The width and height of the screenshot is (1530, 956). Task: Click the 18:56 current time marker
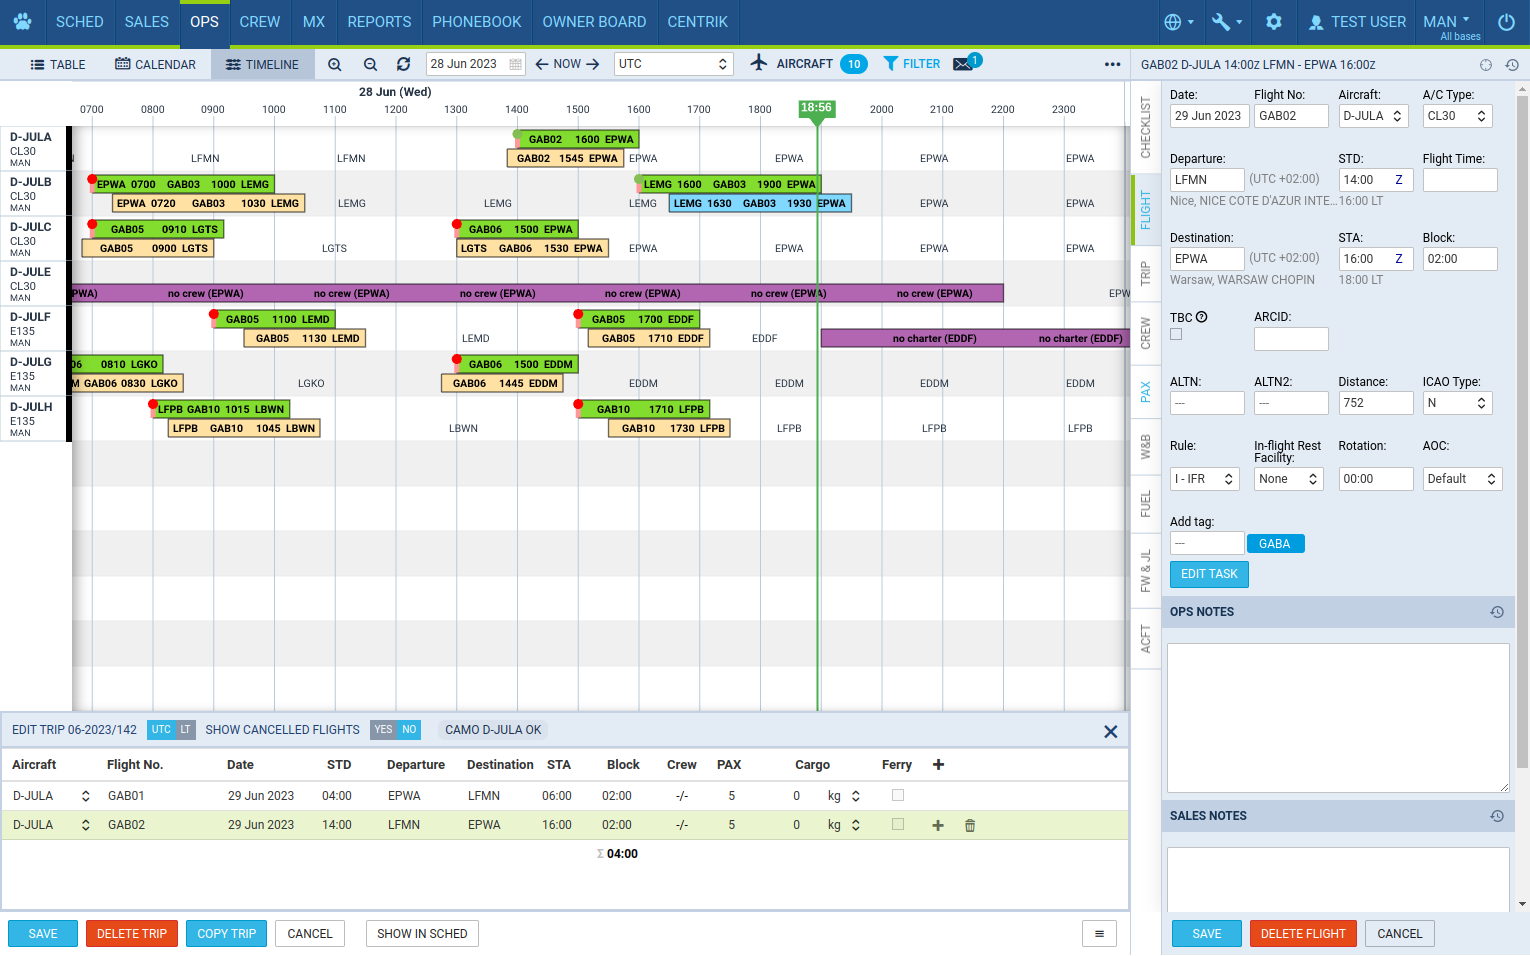tap(816, 108)
